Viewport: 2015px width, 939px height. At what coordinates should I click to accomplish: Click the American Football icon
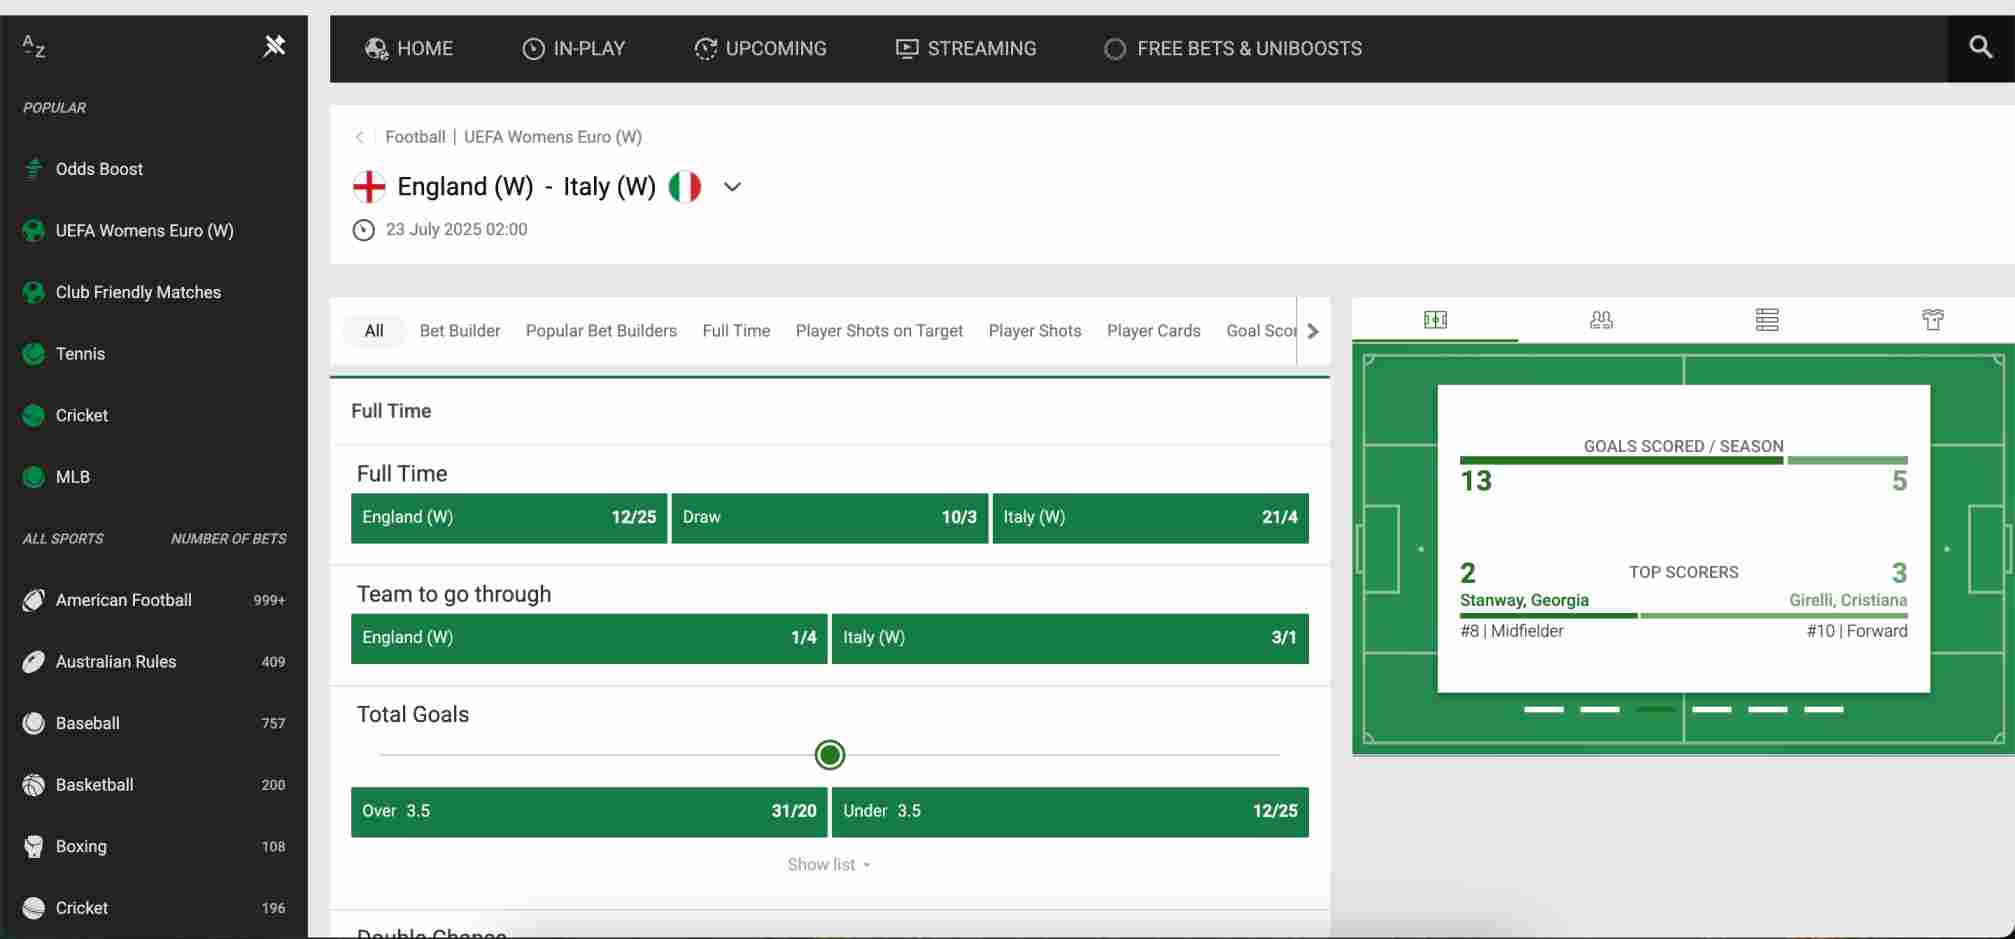click(x=34, y=600)
